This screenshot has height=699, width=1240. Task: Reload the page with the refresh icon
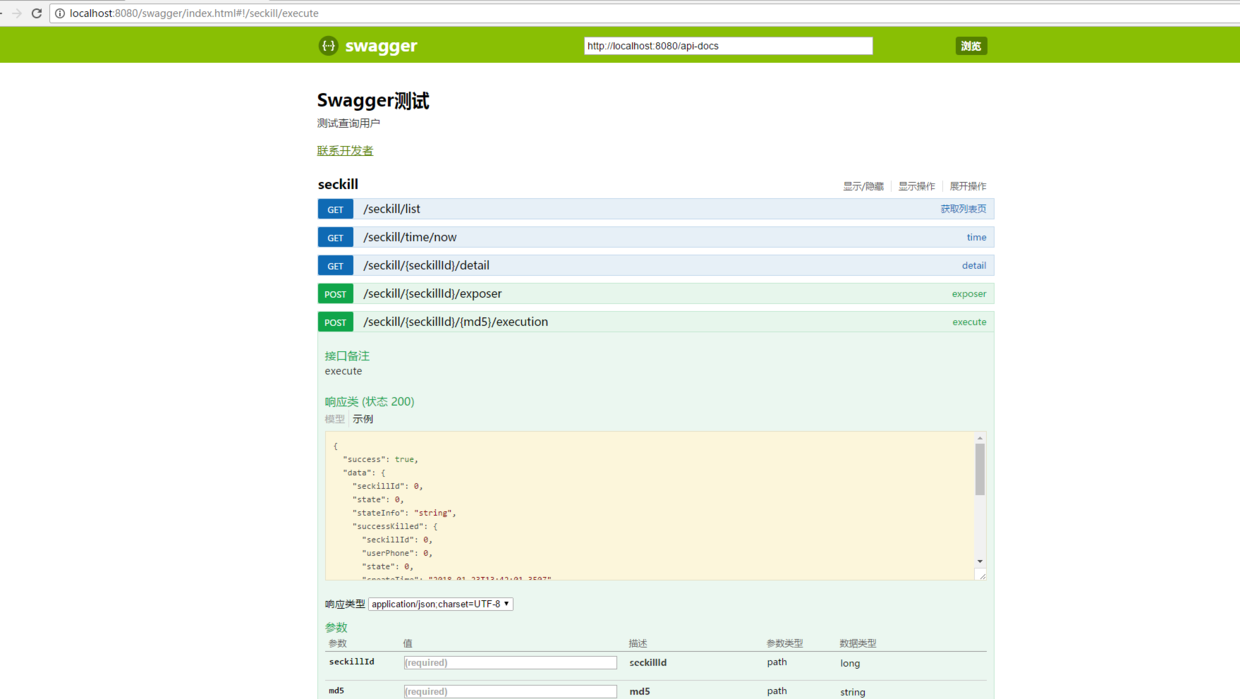click(37, 13)
